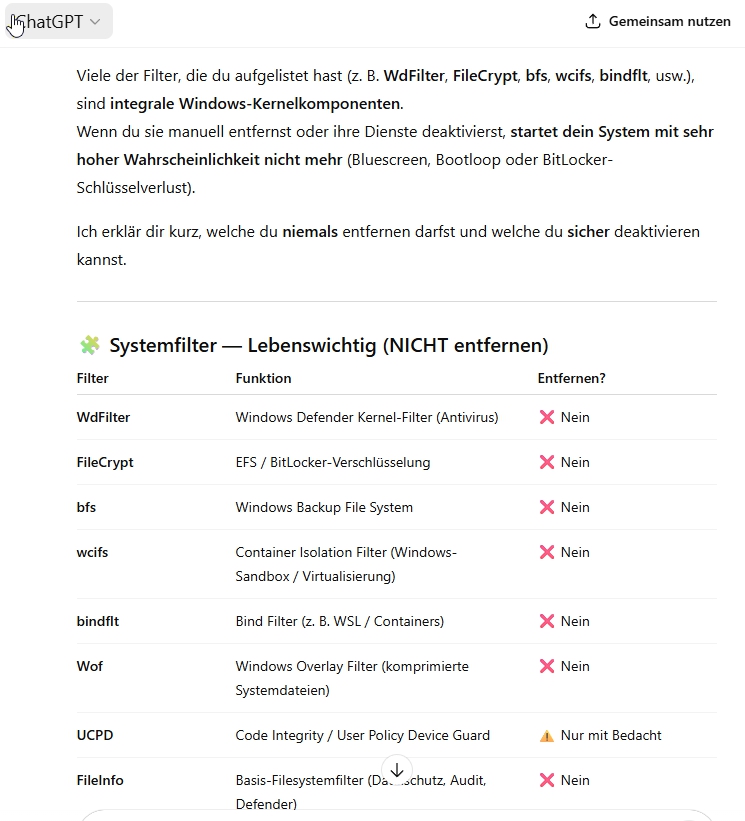Click the Entfernen? column header
The image size is (745, 821).
tap(571, 378)
